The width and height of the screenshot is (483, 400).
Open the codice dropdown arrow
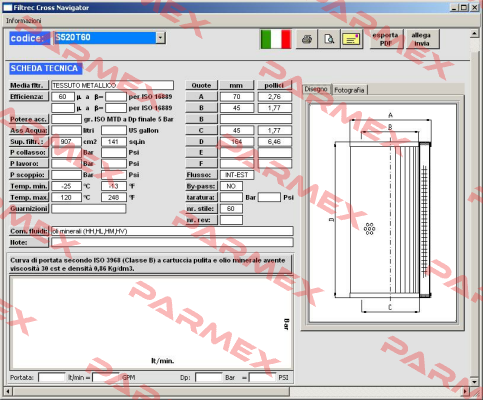pos(160,38)
